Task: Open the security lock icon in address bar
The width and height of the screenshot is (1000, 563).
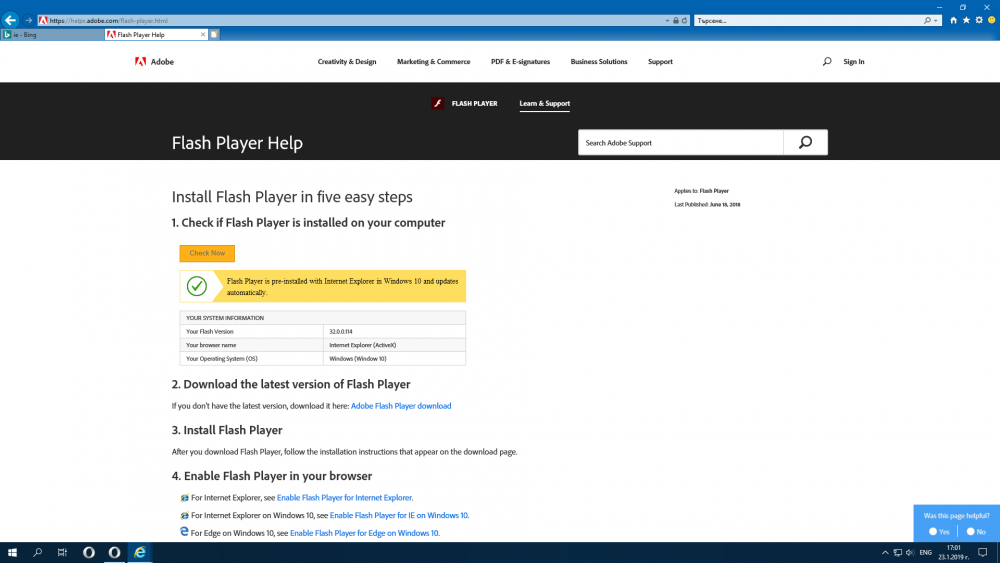Action: pos(676,20)
